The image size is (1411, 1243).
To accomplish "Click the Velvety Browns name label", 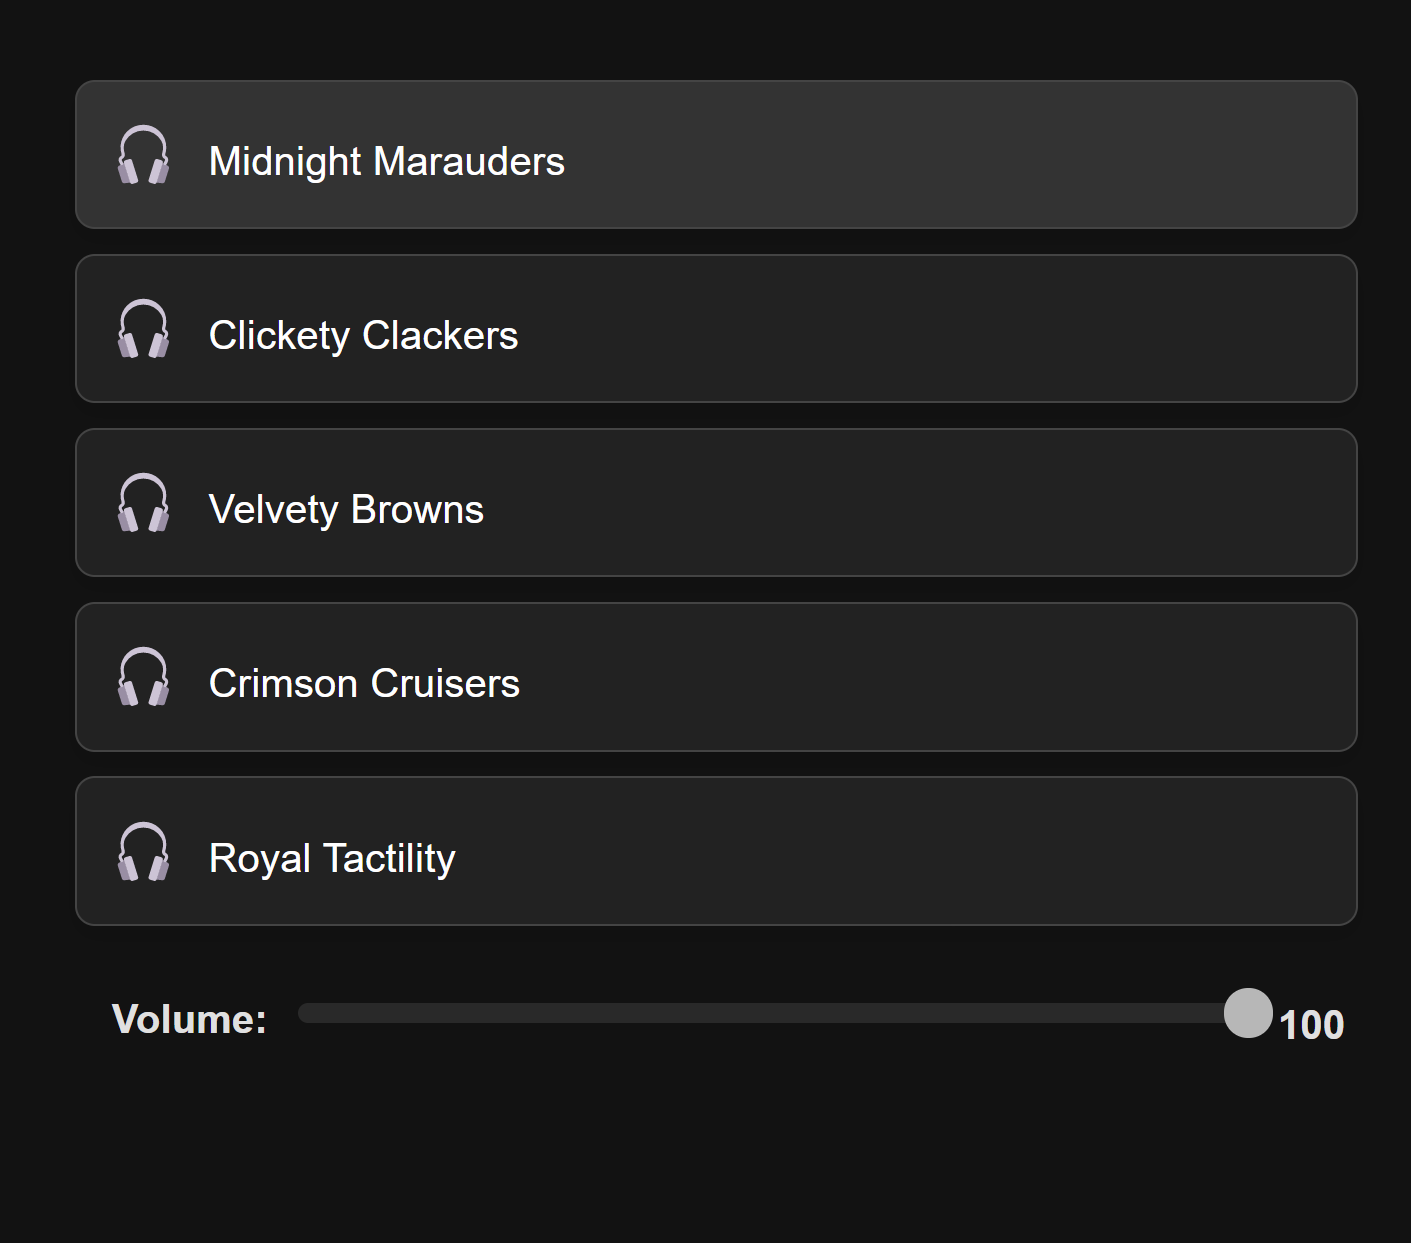I will 346,509.
